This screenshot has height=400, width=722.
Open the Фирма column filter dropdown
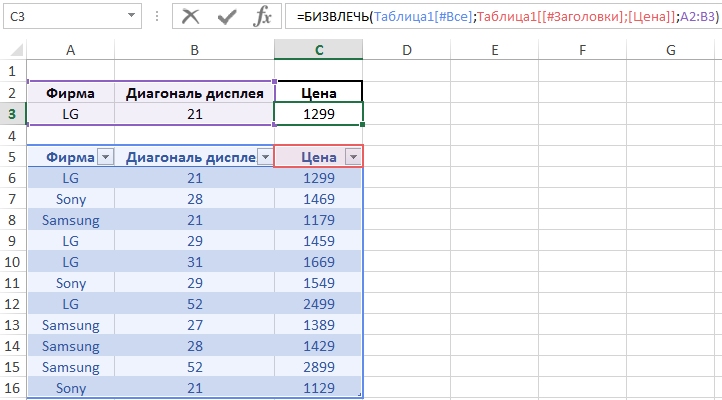(105, 157)
